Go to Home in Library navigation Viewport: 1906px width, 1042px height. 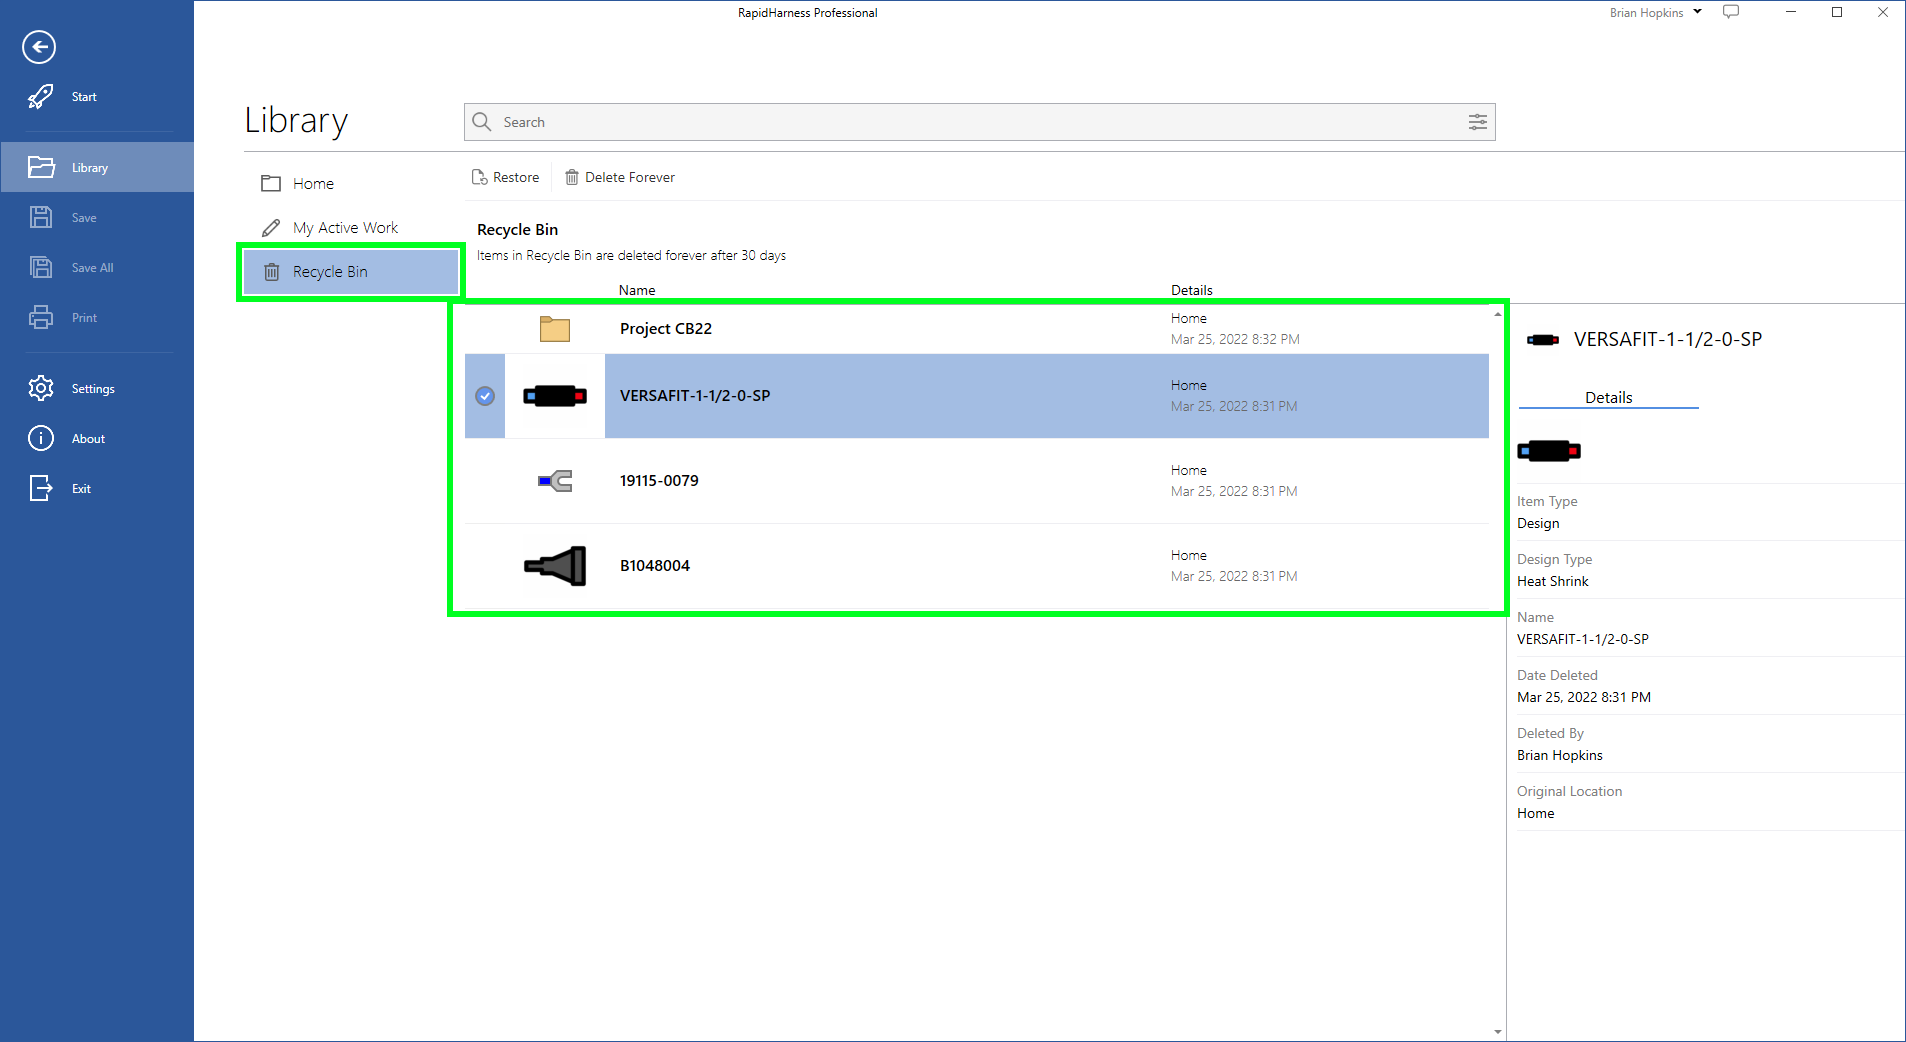(350, 184)
